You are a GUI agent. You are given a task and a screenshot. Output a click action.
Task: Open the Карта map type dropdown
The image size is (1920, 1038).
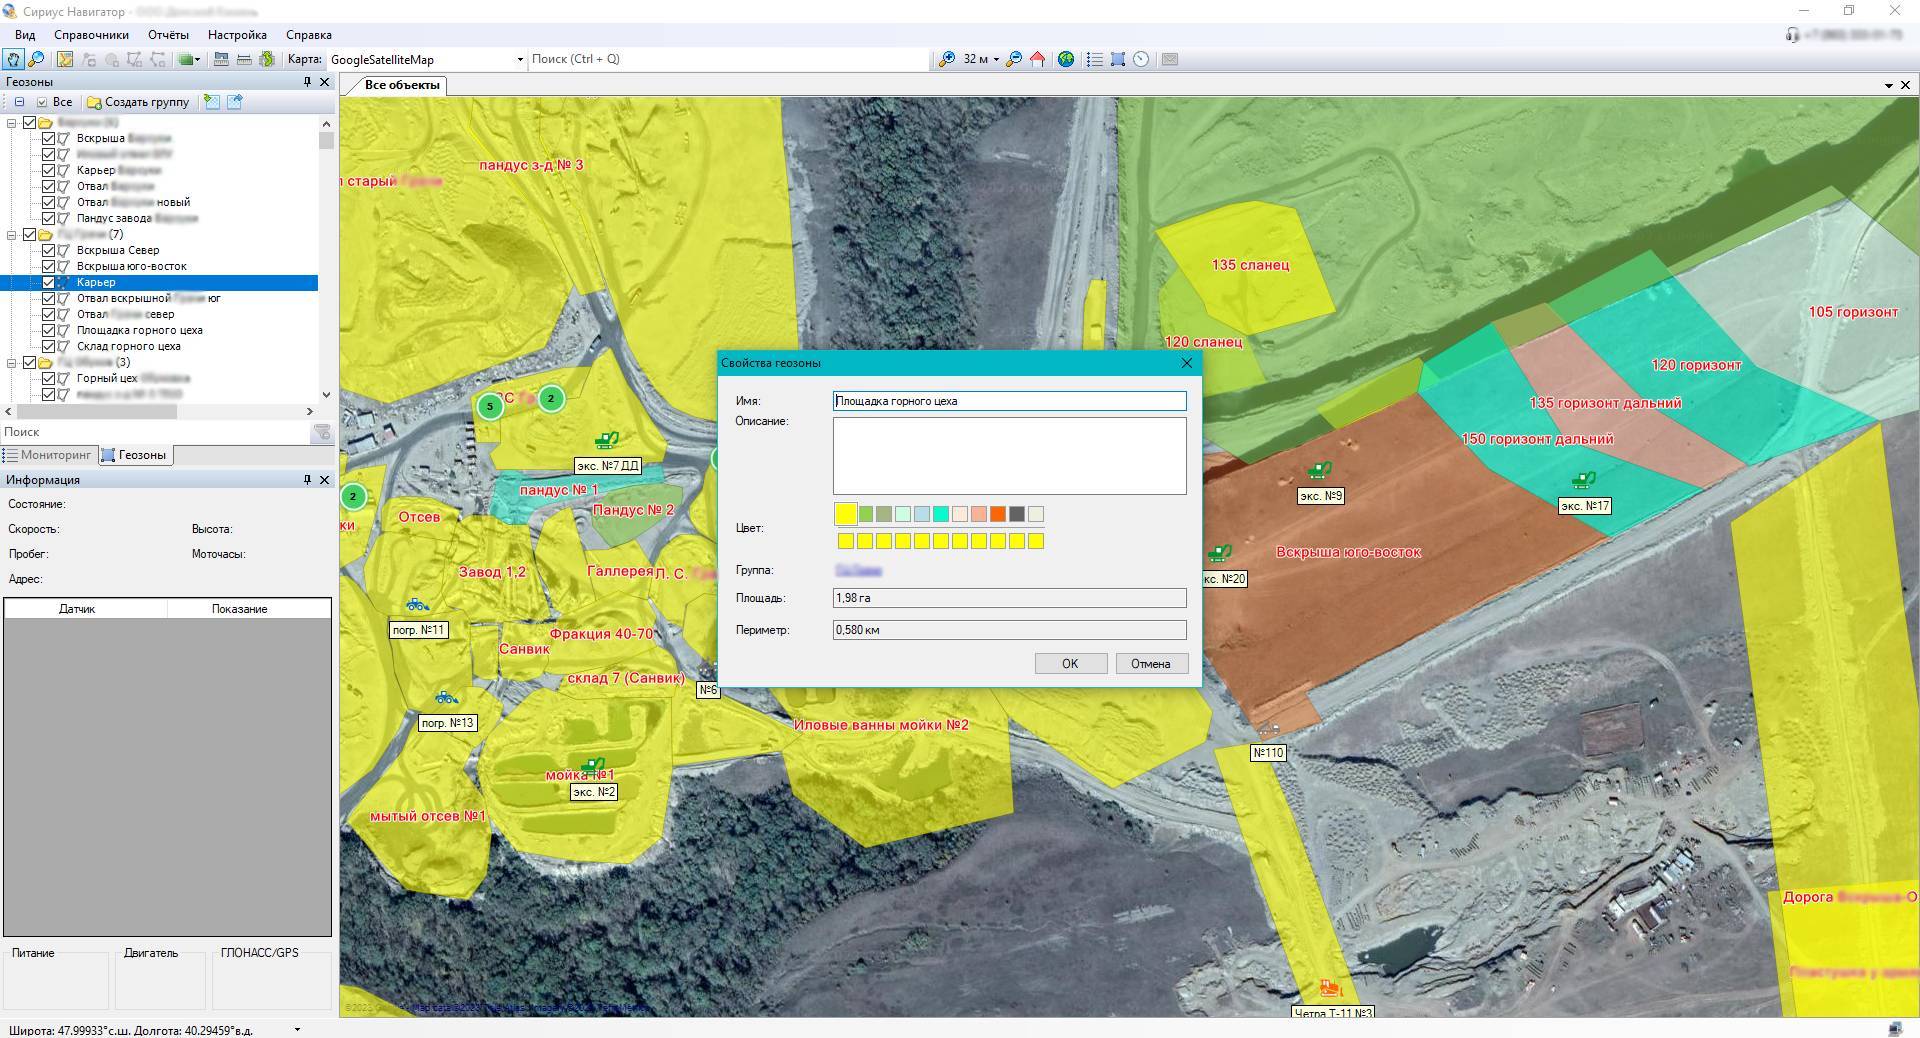[519, 60]
